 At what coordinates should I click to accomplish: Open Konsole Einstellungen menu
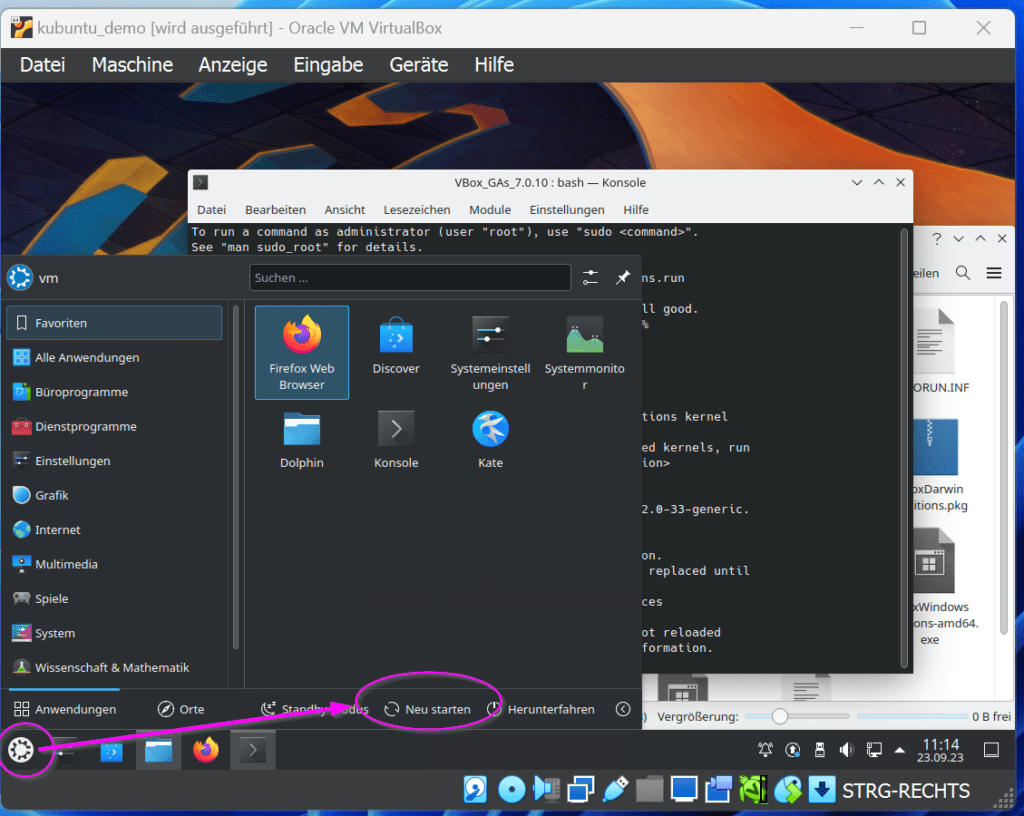(x=567, y=210)
